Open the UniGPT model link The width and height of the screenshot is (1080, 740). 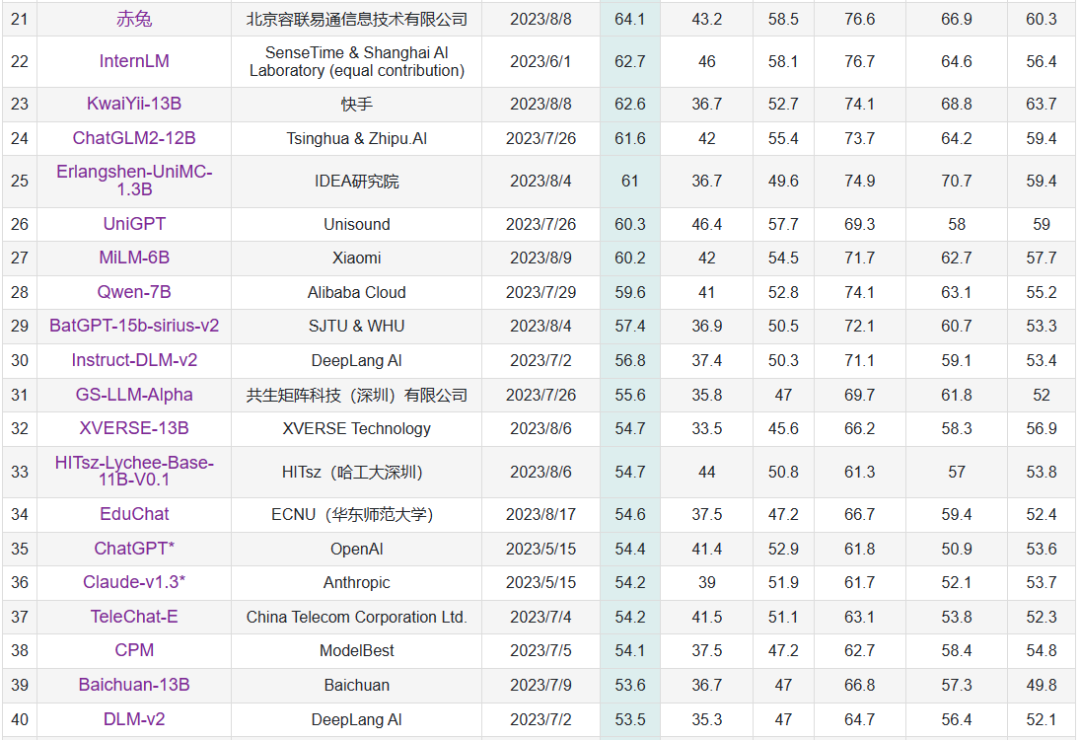[x=134, y=224]
